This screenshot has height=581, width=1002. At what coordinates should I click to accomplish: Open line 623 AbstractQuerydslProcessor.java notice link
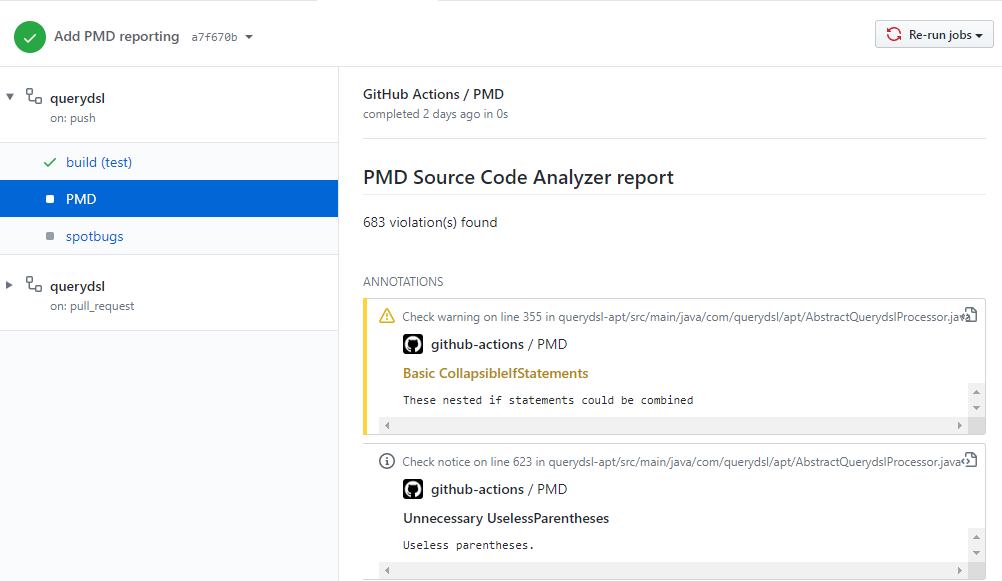681,461
